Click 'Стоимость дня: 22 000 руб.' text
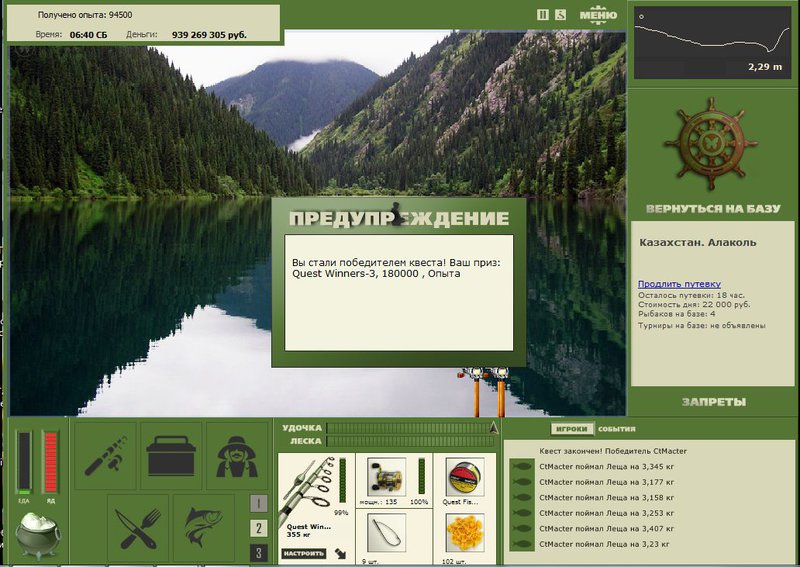Image resolution: width=800 pixels, height=567 pixels. coord(694,305)
